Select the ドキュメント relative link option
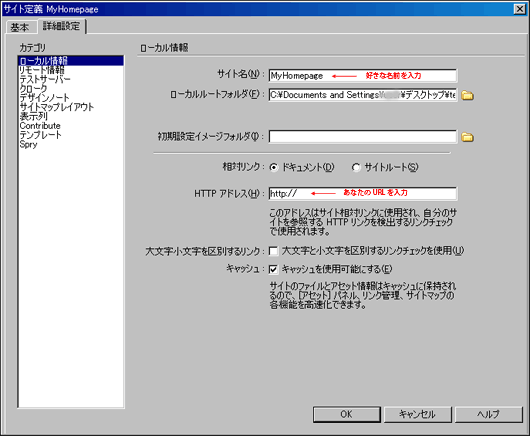Viewport: 530px width, 436px height. coord(273,167)
